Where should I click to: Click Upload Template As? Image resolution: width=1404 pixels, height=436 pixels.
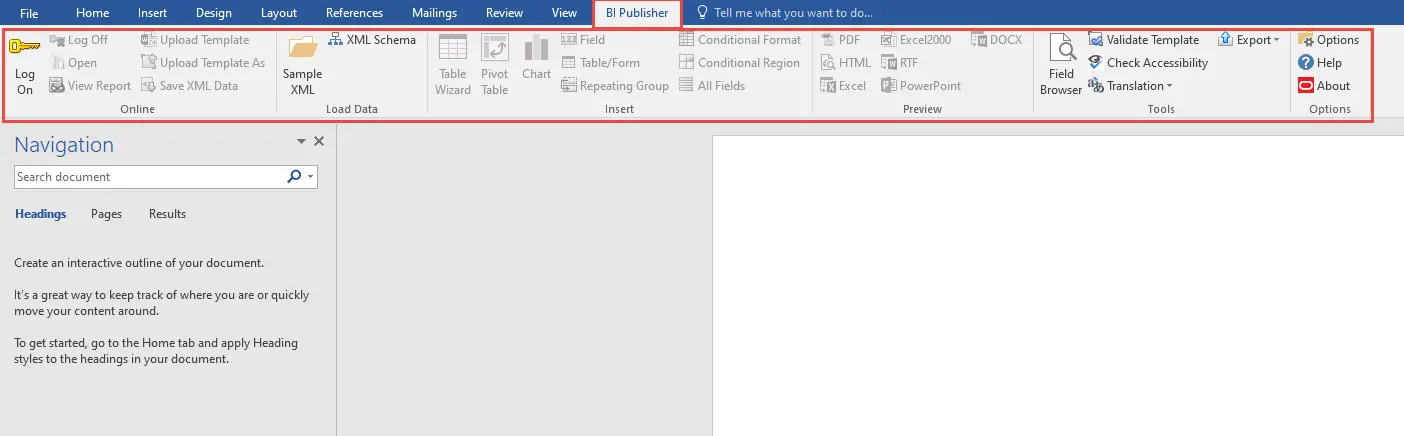pyautogui.click(x=203, y=63)
